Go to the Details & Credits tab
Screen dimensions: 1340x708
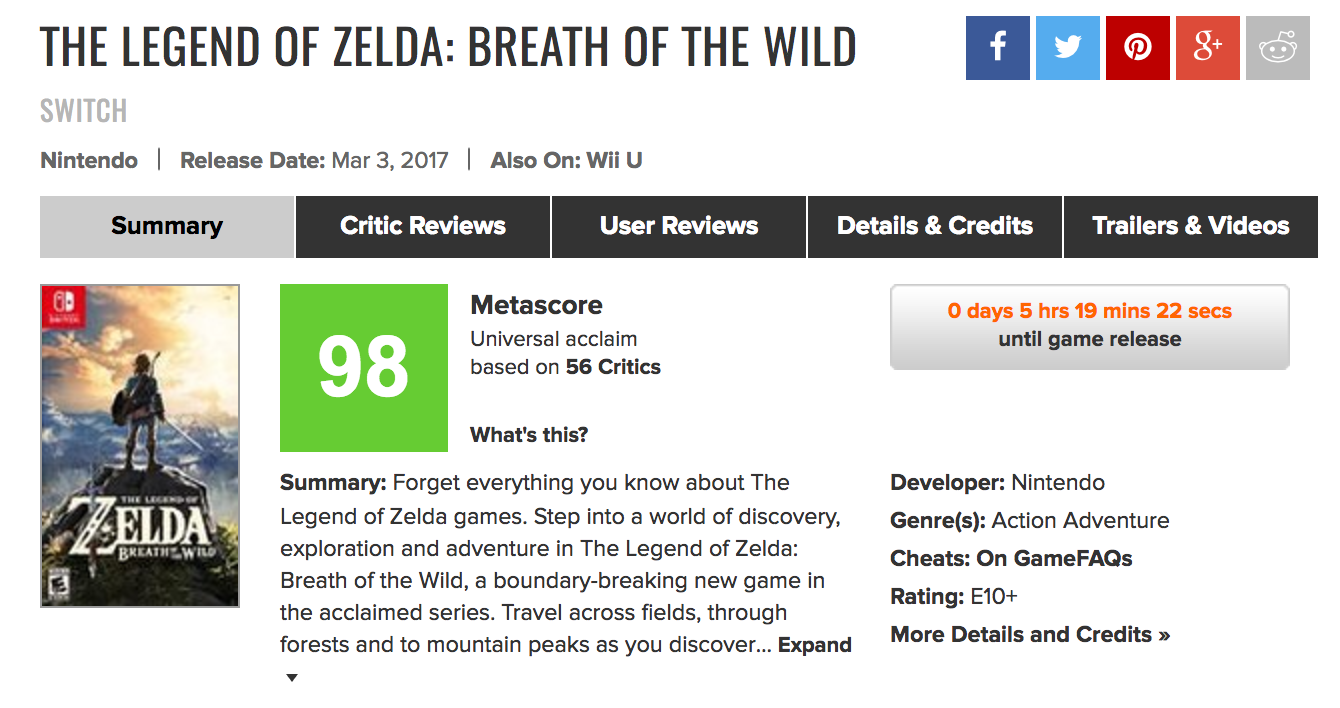pos(935,226)
